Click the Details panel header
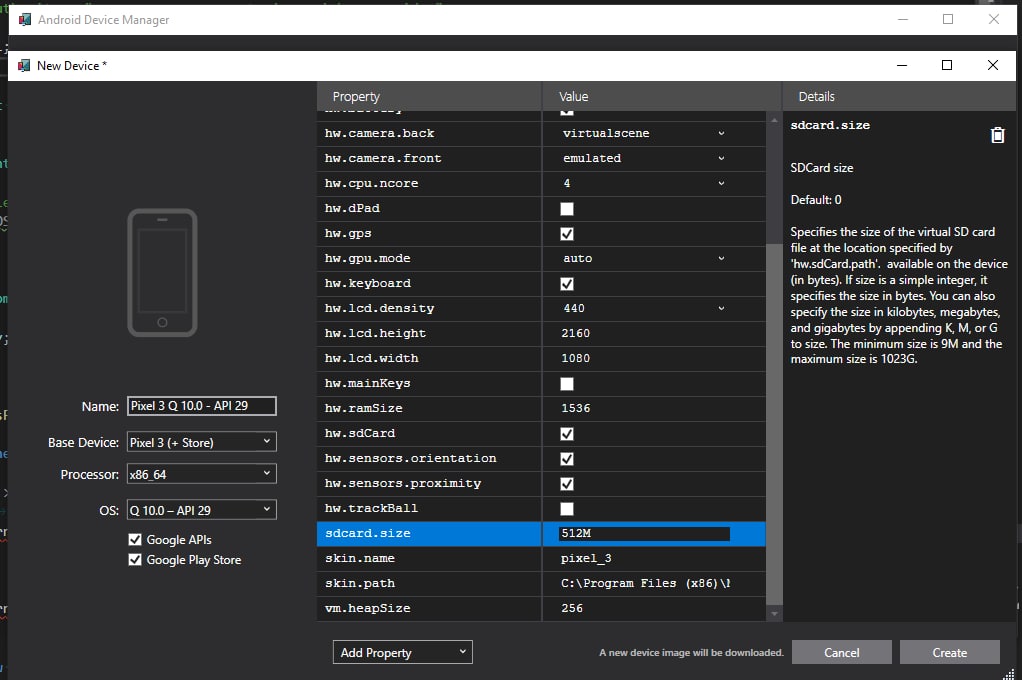The height and width of the screenshot is (680, 1022). 899,96
